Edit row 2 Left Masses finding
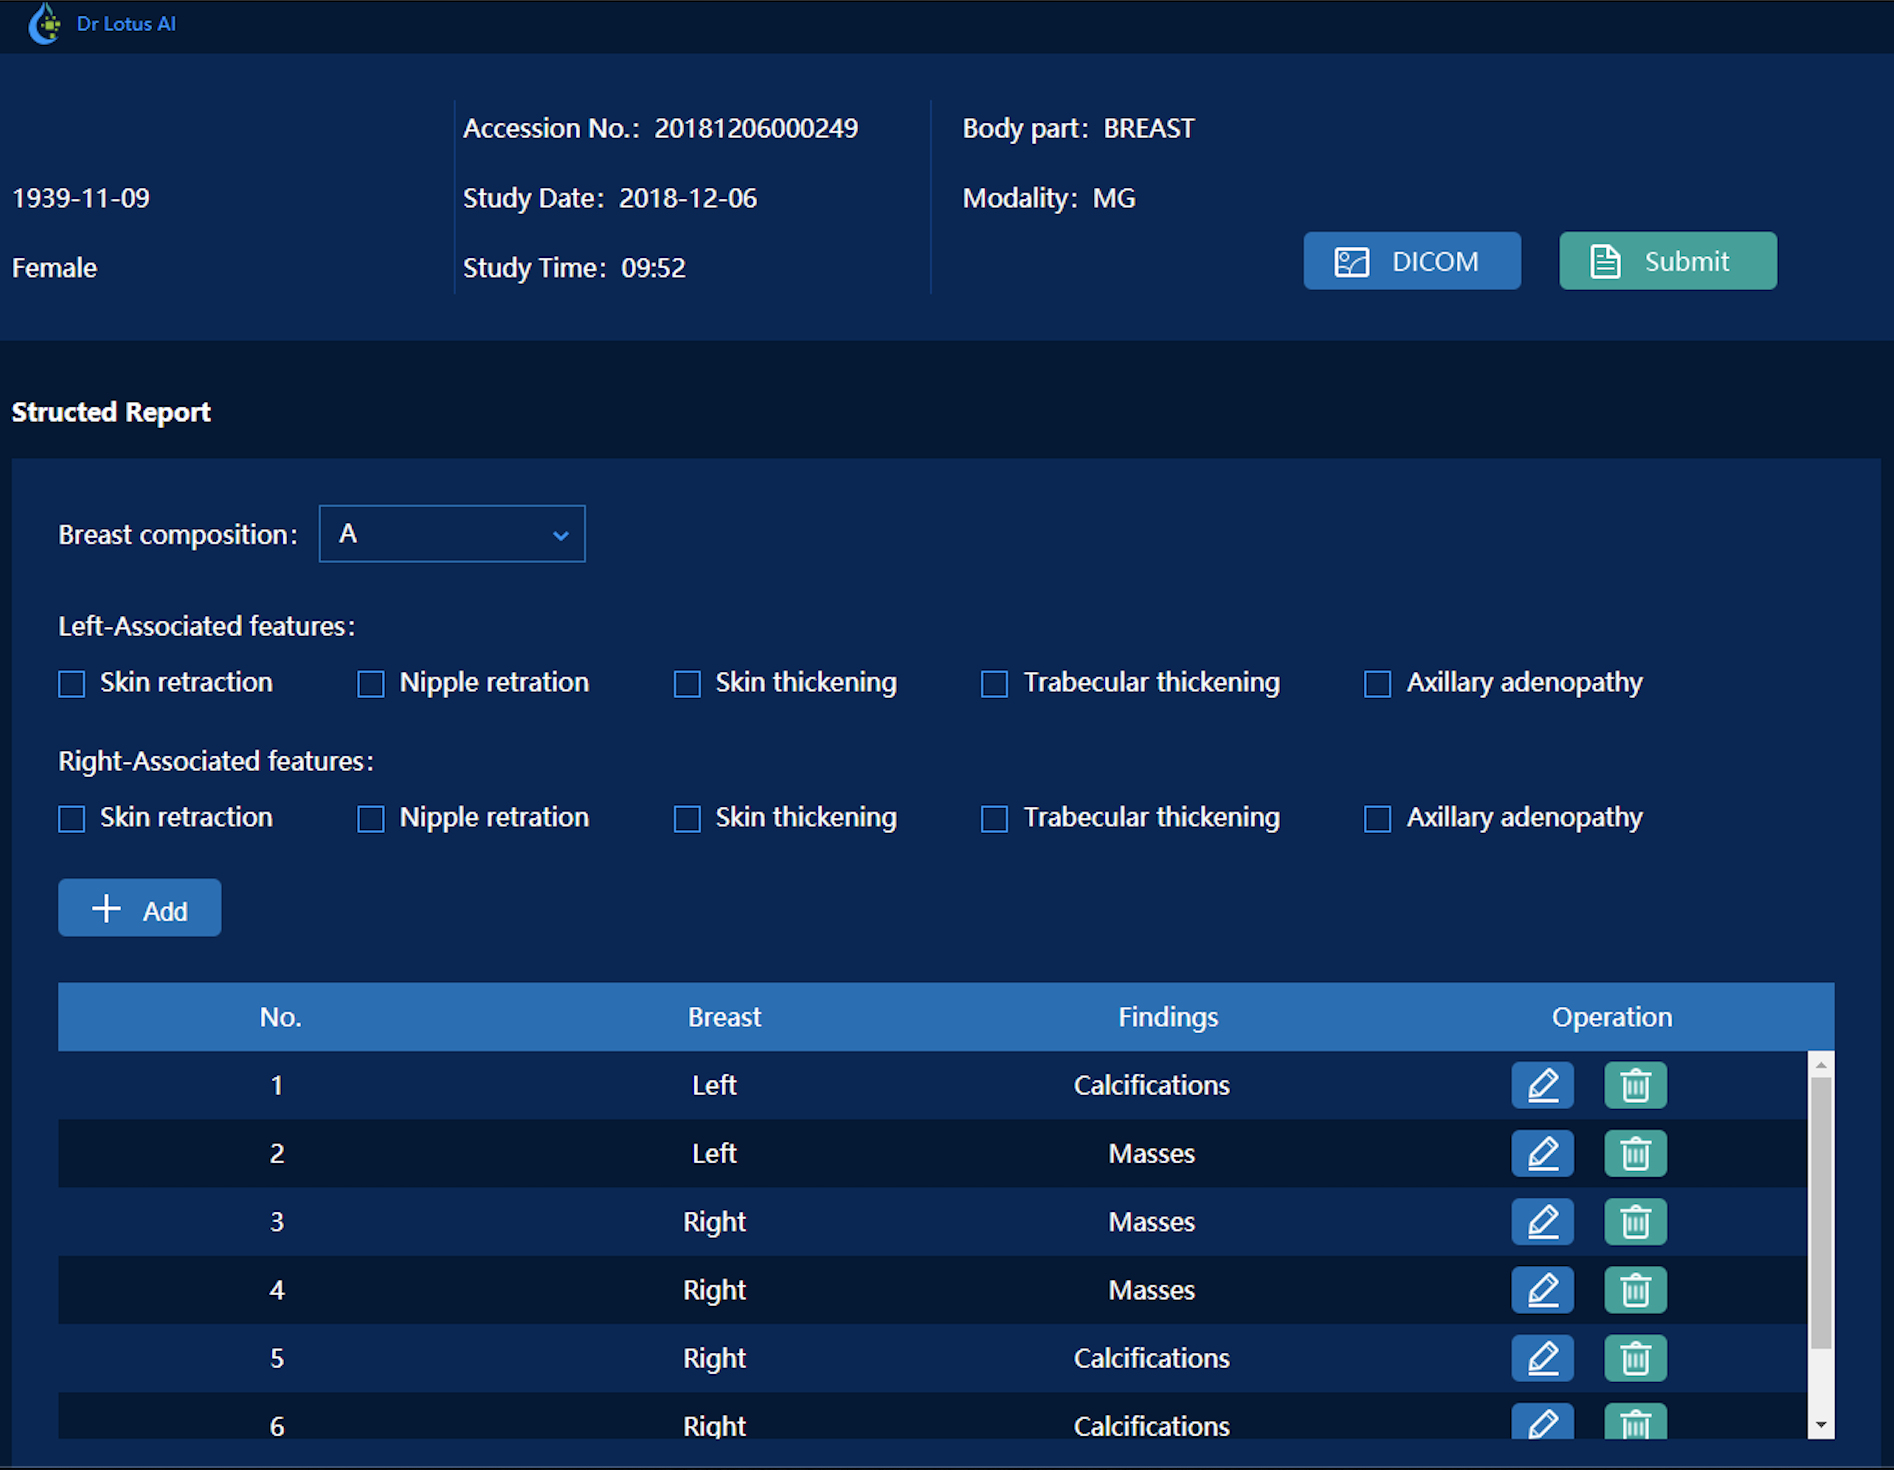 (x=1542, y=1153)
